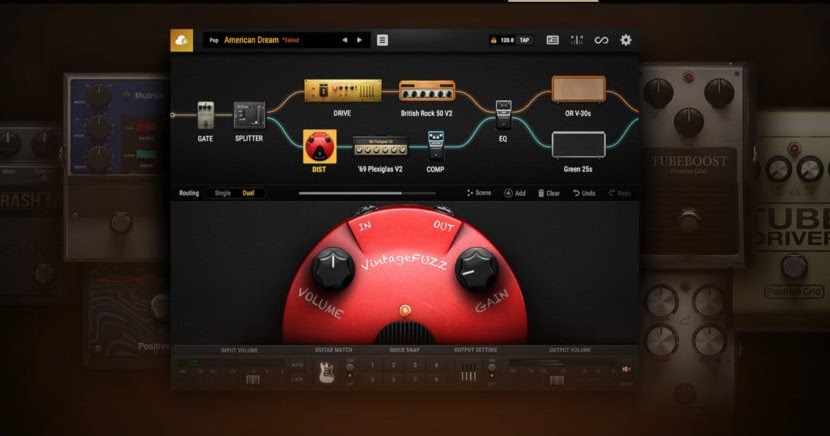Select Quick Snap slot 2
The width and height of the screenshot is (830, 436).
pyautogui.click(x=393, y=365)
